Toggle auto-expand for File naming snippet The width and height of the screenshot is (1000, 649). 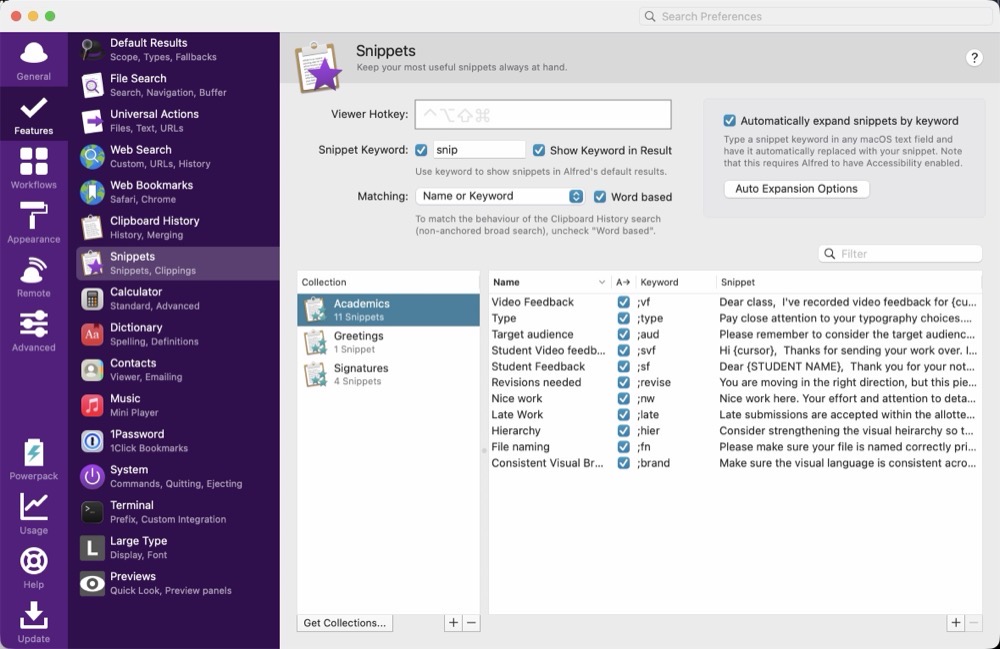pyautogui.click(x=624, y=447)
